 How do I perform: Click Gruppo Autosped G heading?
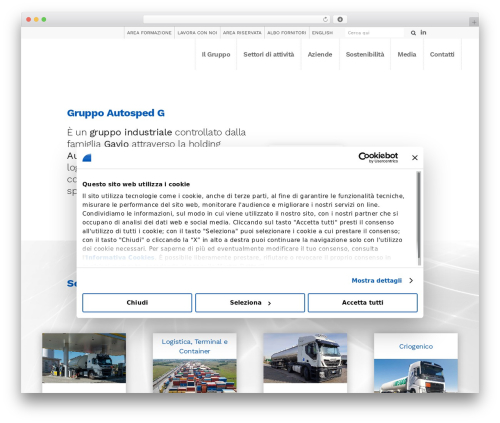coord(116,113)
